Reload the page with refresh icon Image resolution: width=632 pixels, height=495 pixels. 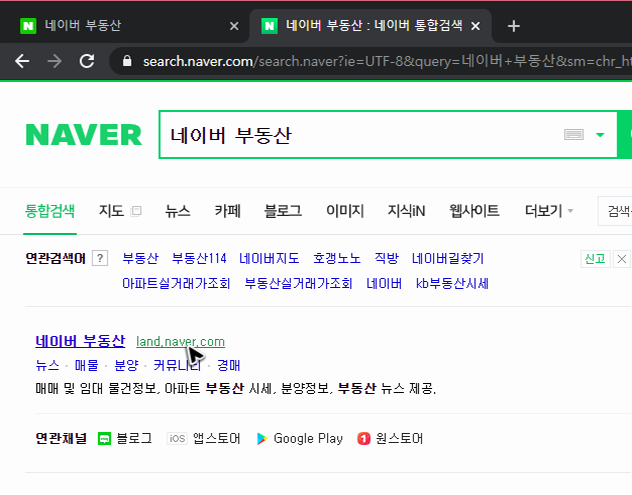click(87, 61)
